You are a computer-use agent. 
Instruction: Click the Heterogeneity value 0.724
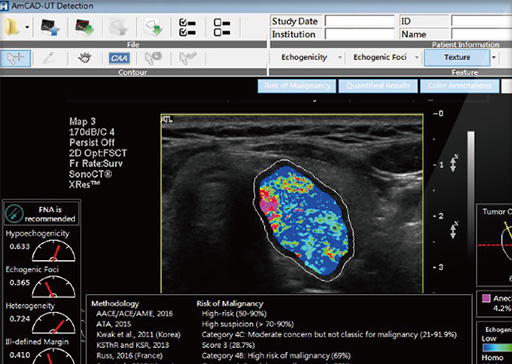[20, 319]
